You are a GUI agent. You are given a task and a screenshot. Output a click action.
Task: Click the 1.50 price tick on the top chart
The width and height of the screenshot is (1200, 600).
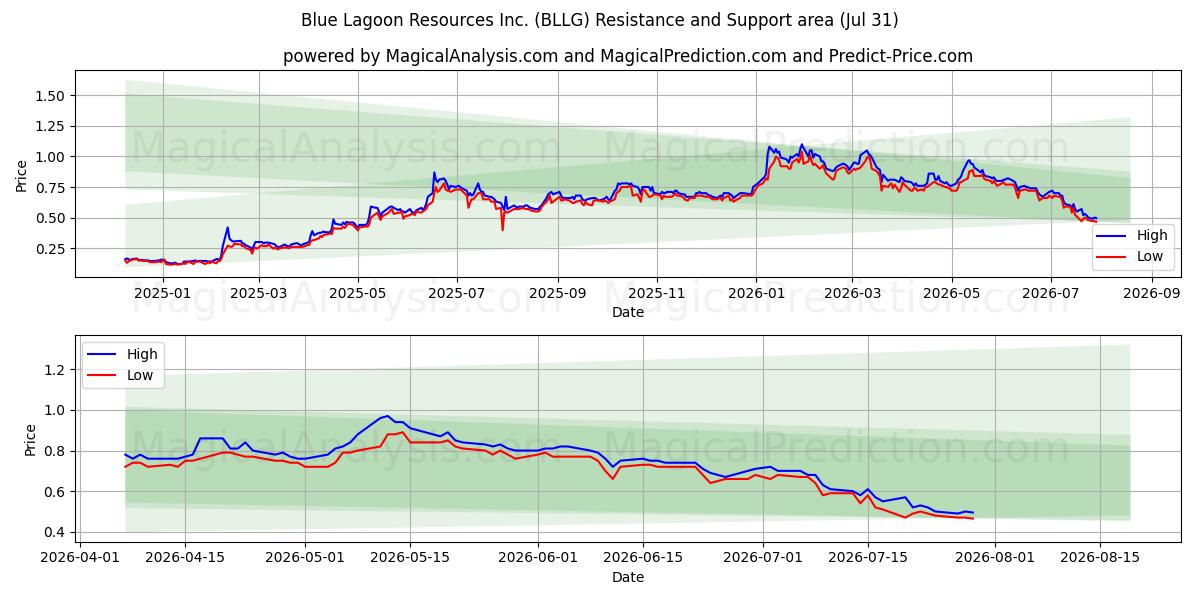pyautogui.click(x=52, y=96)
